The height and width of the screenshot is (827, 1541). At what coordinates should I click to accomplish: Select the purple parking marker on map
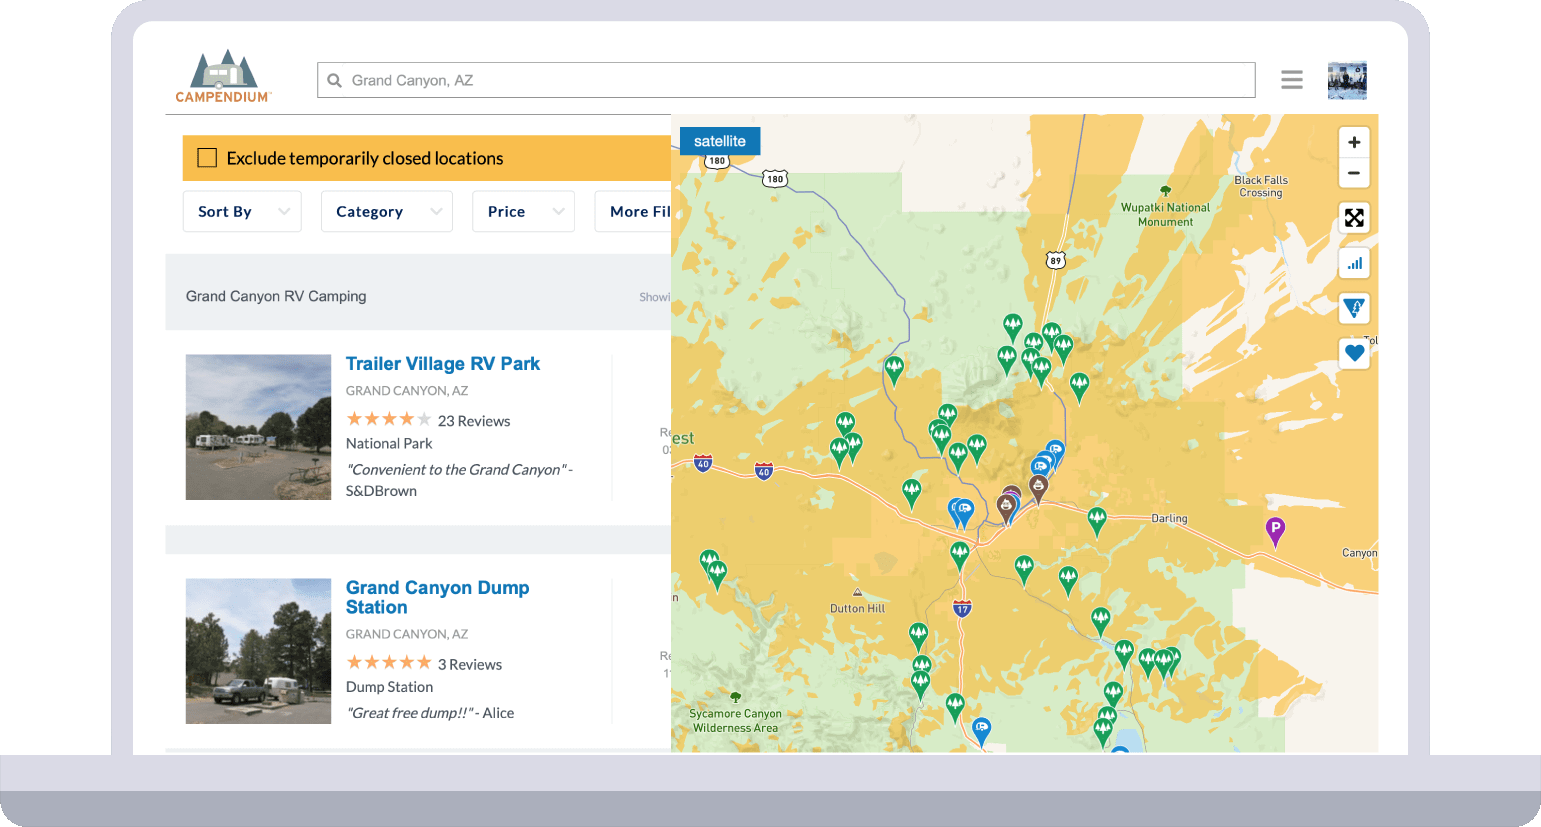coord(1275,531)
